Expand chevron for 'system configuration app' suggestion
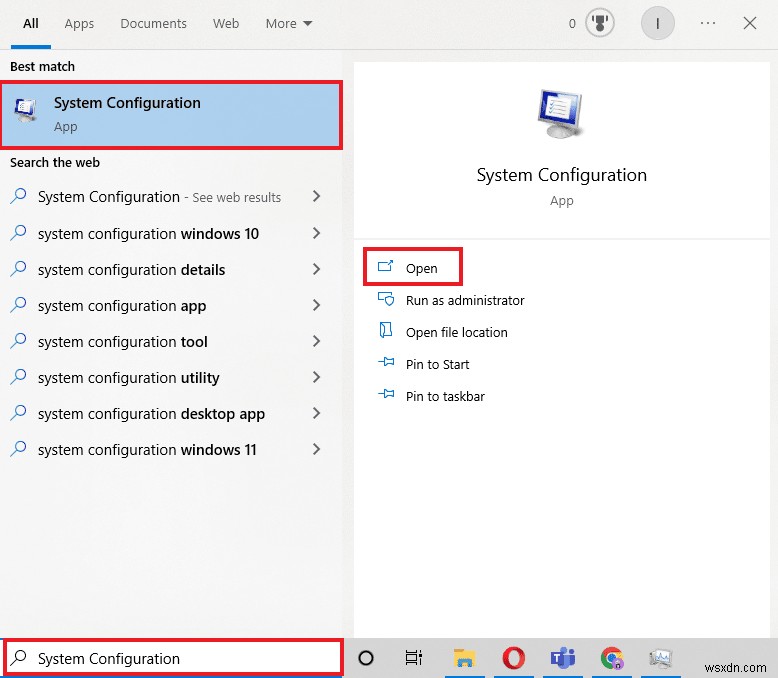This screenshot has width=778, height=678. tap(317, 305)
